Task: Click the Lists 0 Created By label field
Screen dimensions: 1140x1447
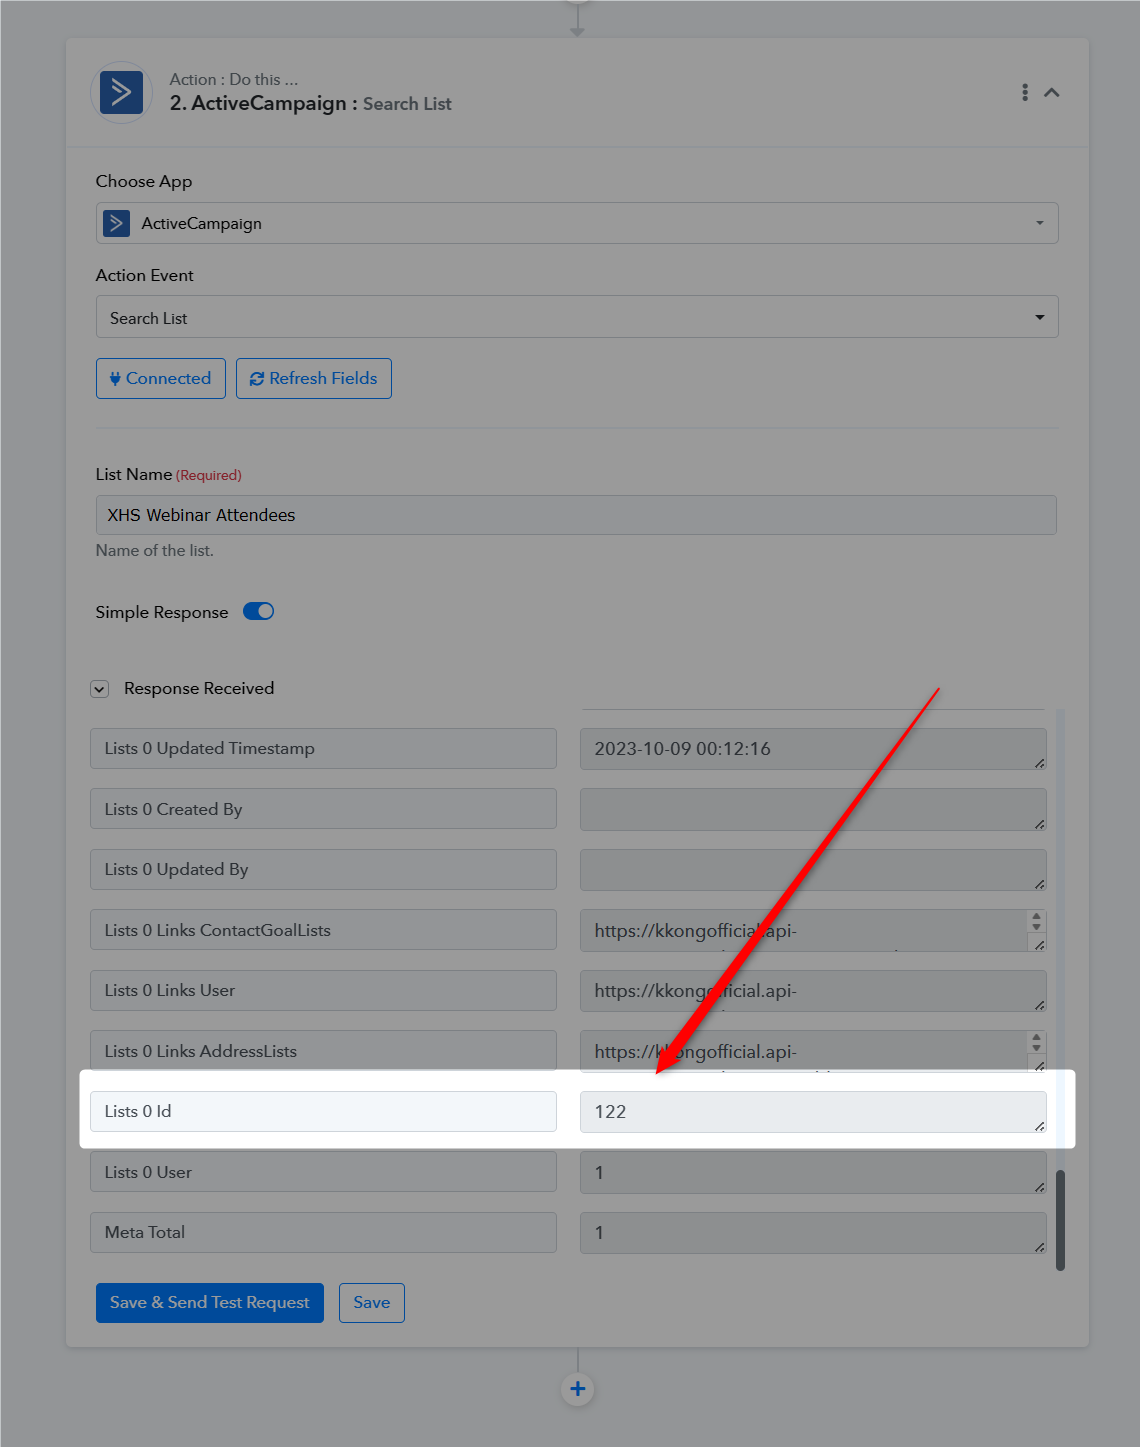Action: [x=323, y=809]
